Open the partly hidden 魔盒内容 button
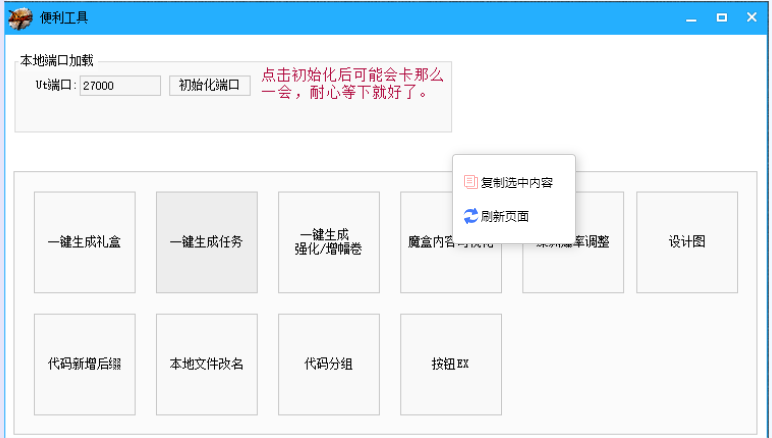Image resolution: width=772 pixels, height=438 pixels. [x=425, y=260]
